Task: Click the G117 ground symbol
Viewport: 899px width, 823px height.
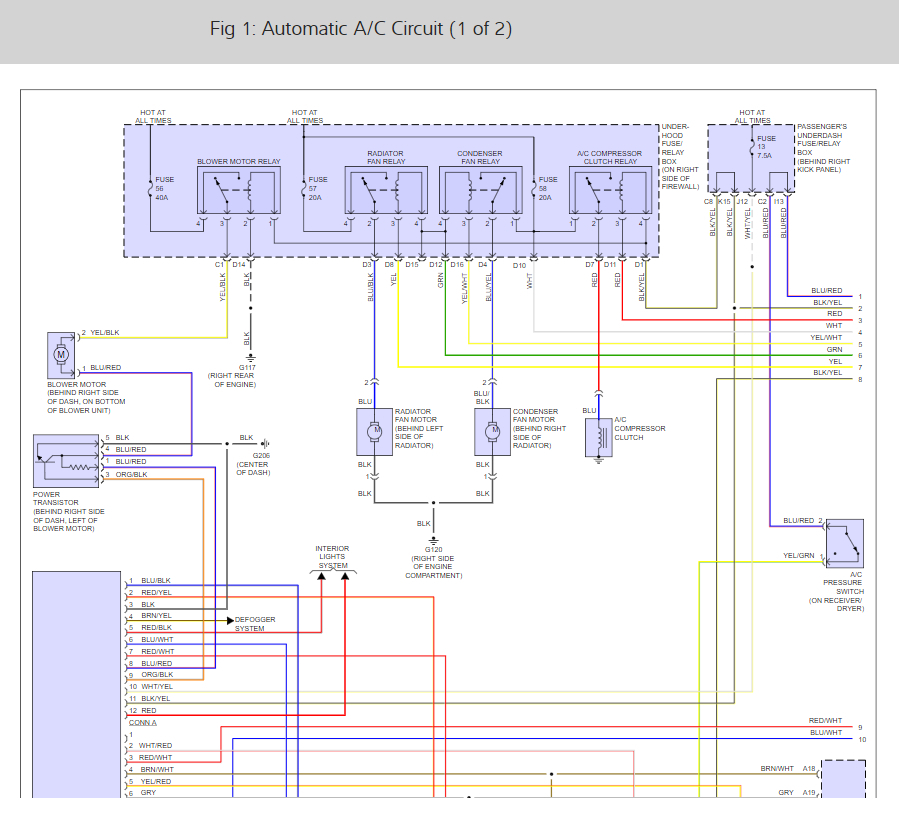Action: click(249, 356)
